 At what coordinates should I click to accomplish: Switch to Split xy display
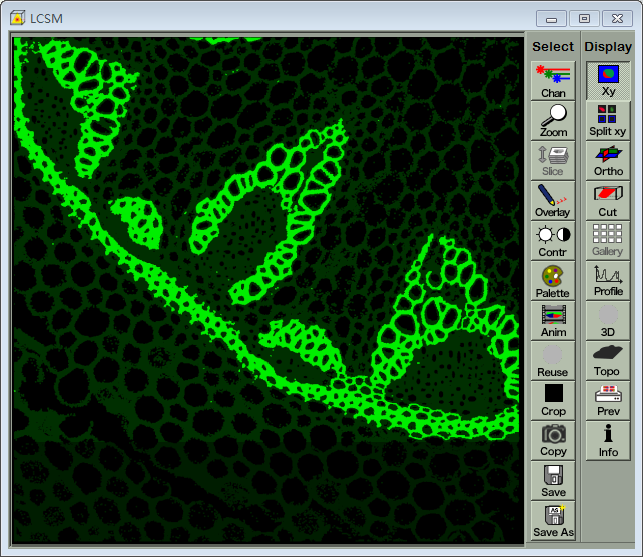tap(608, 121)
